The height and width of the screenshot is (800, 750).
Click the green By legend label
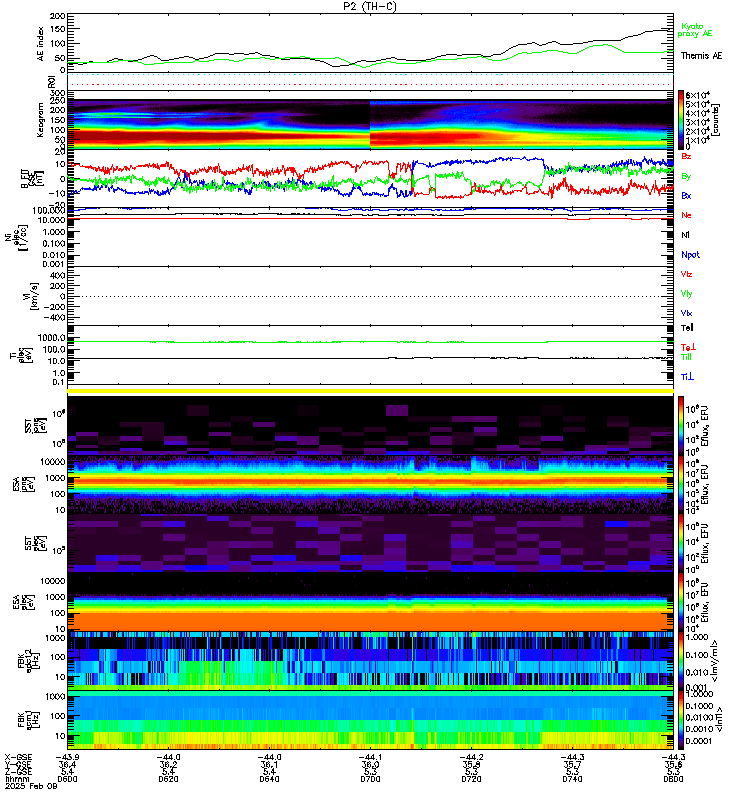tap(686, 176)
